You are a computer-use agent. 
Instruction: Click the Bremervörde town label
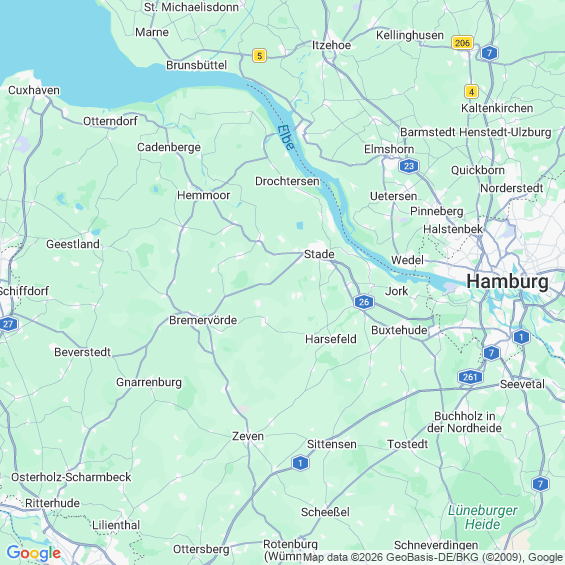(x=203, y=320)
